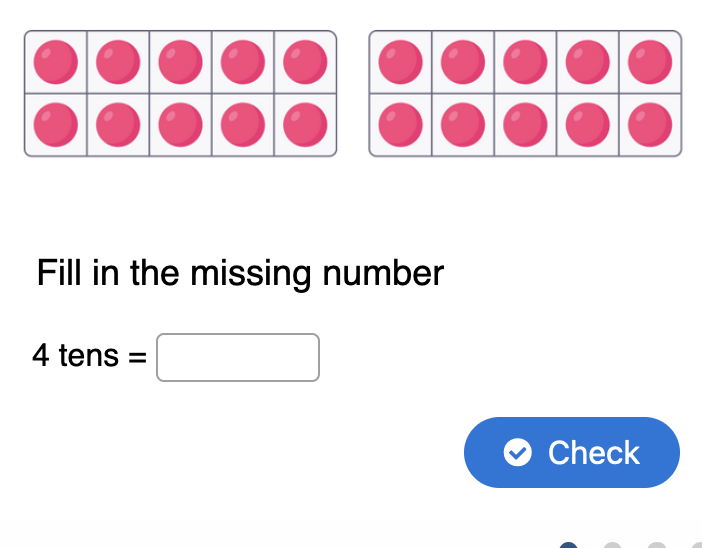Click bottom-left counter in left ten frame
Viewport: 702px width, 548px height.
56,125
